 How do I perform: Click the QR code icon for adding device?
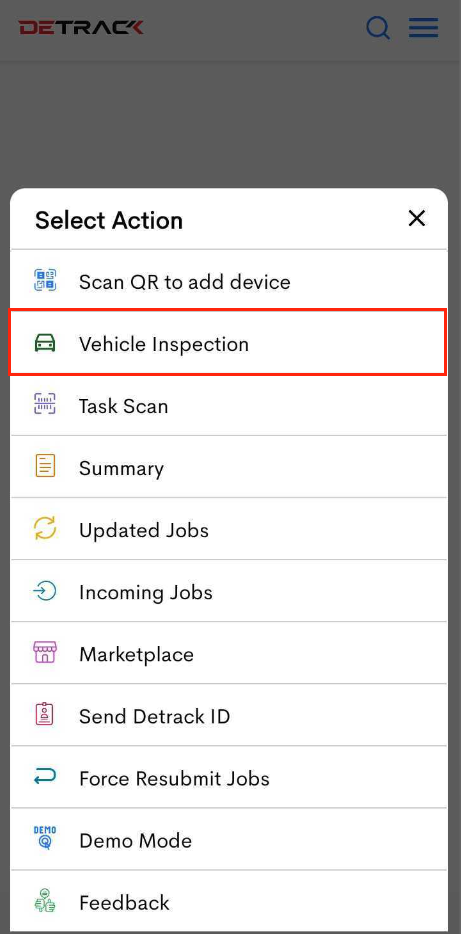45,281
